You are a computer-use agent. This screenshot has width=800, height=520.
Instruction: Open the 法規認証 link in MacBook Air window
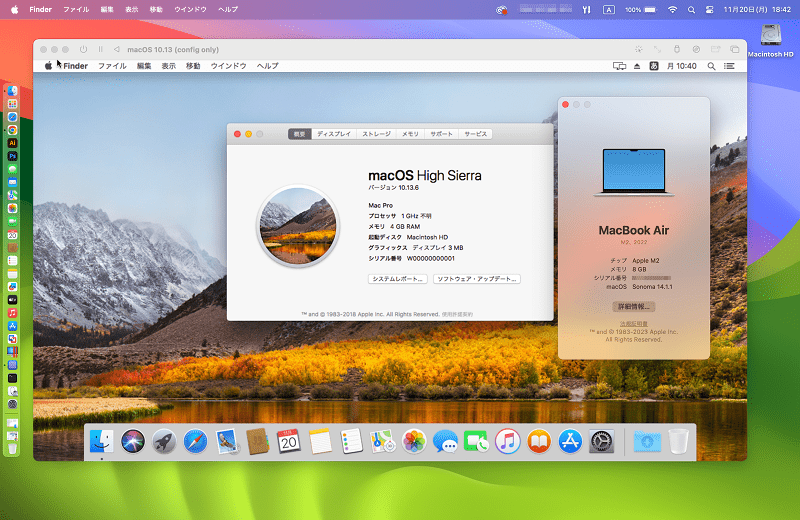point(634,324)
